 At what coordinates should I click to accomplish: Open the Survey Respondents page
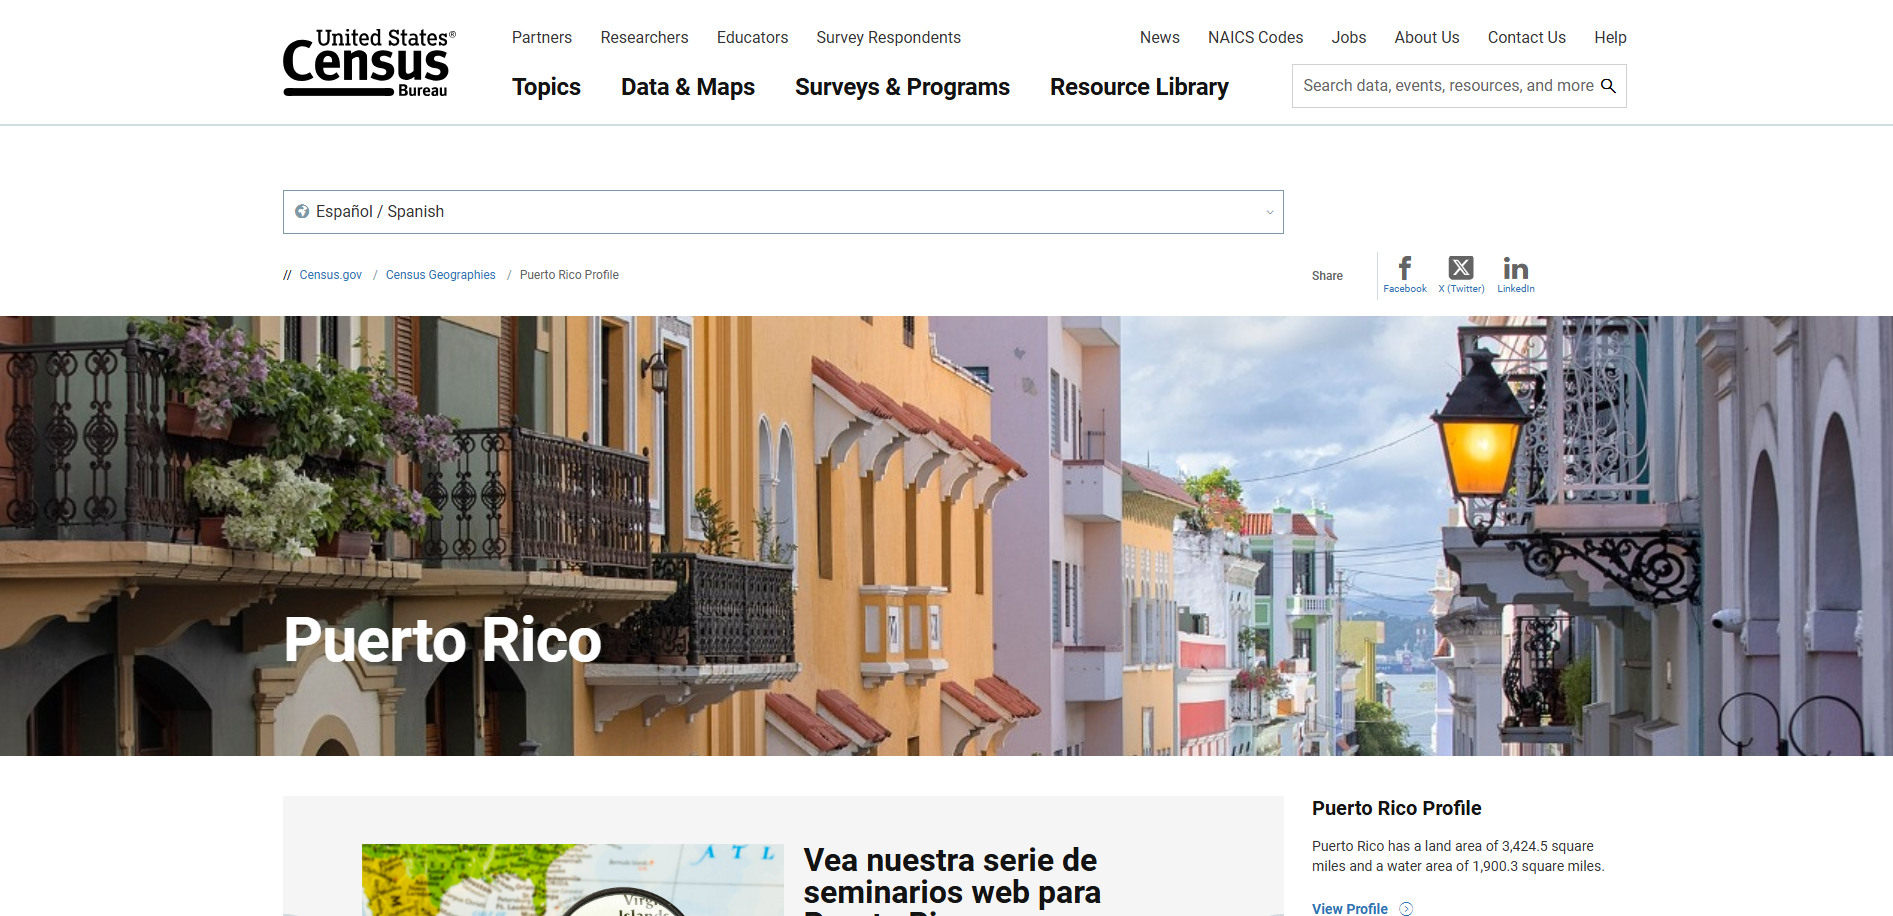pyautogui.click(x=888, y=37)
